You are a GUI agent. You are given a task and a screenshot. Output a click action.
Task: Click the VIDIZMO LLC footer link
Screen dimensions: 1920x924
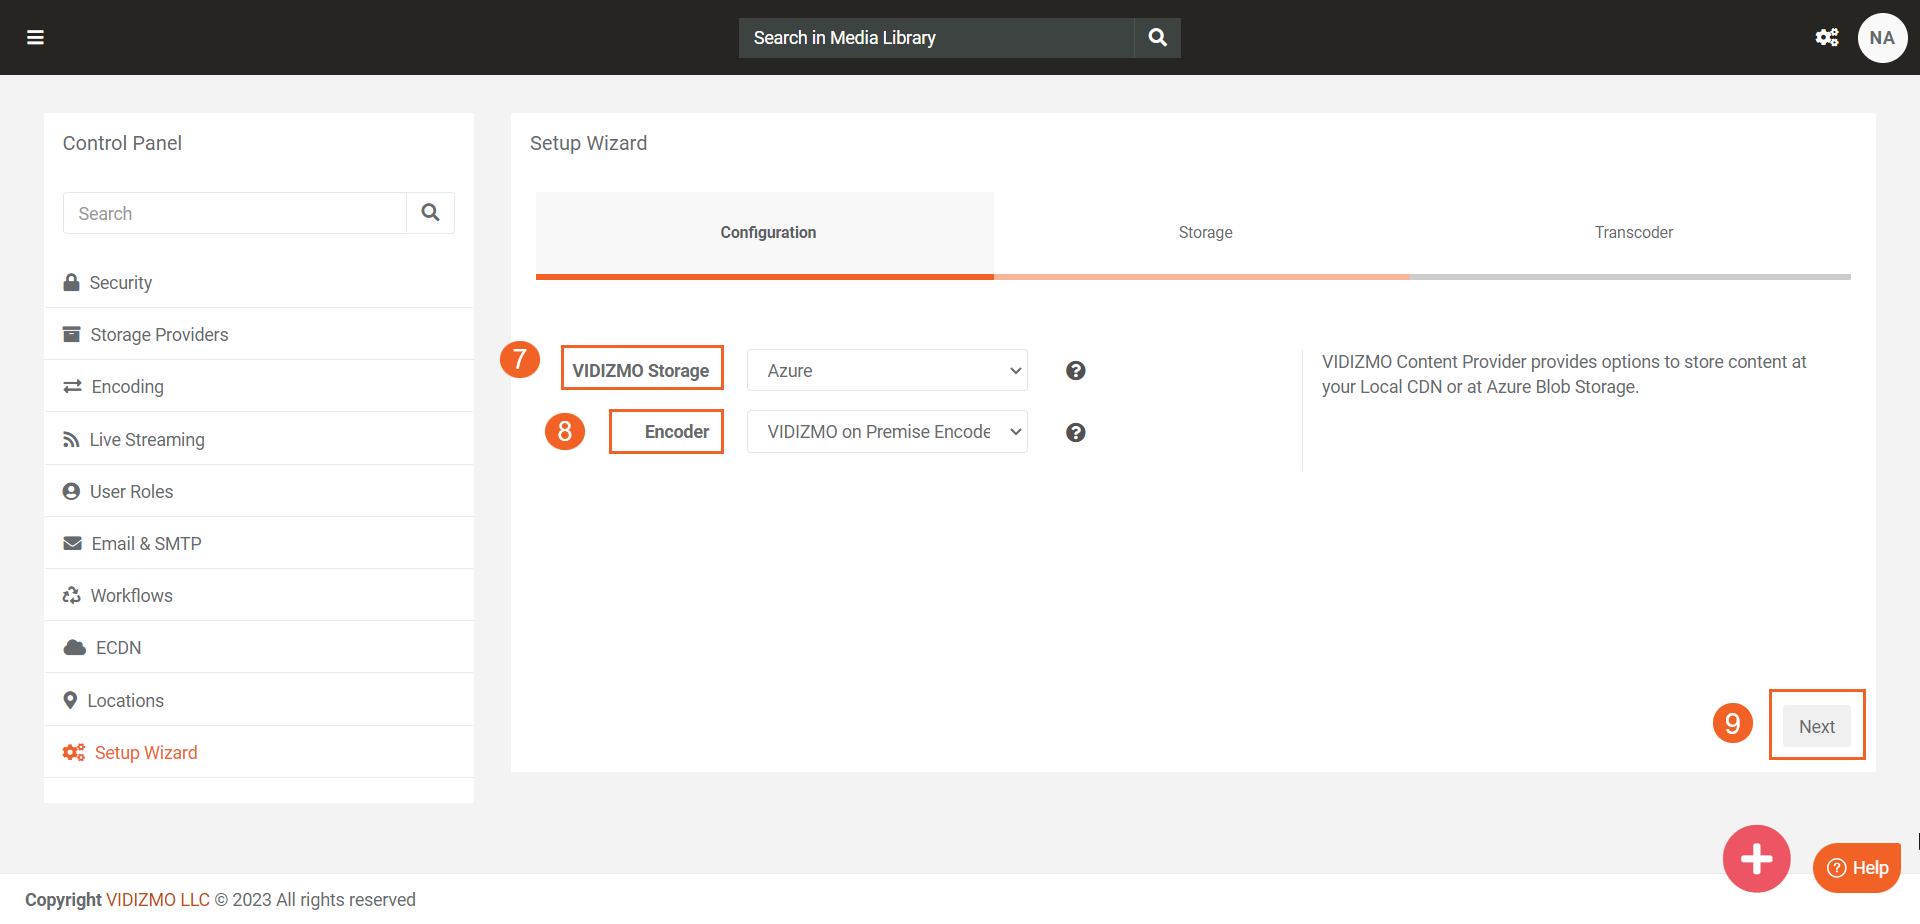[158, 900]
